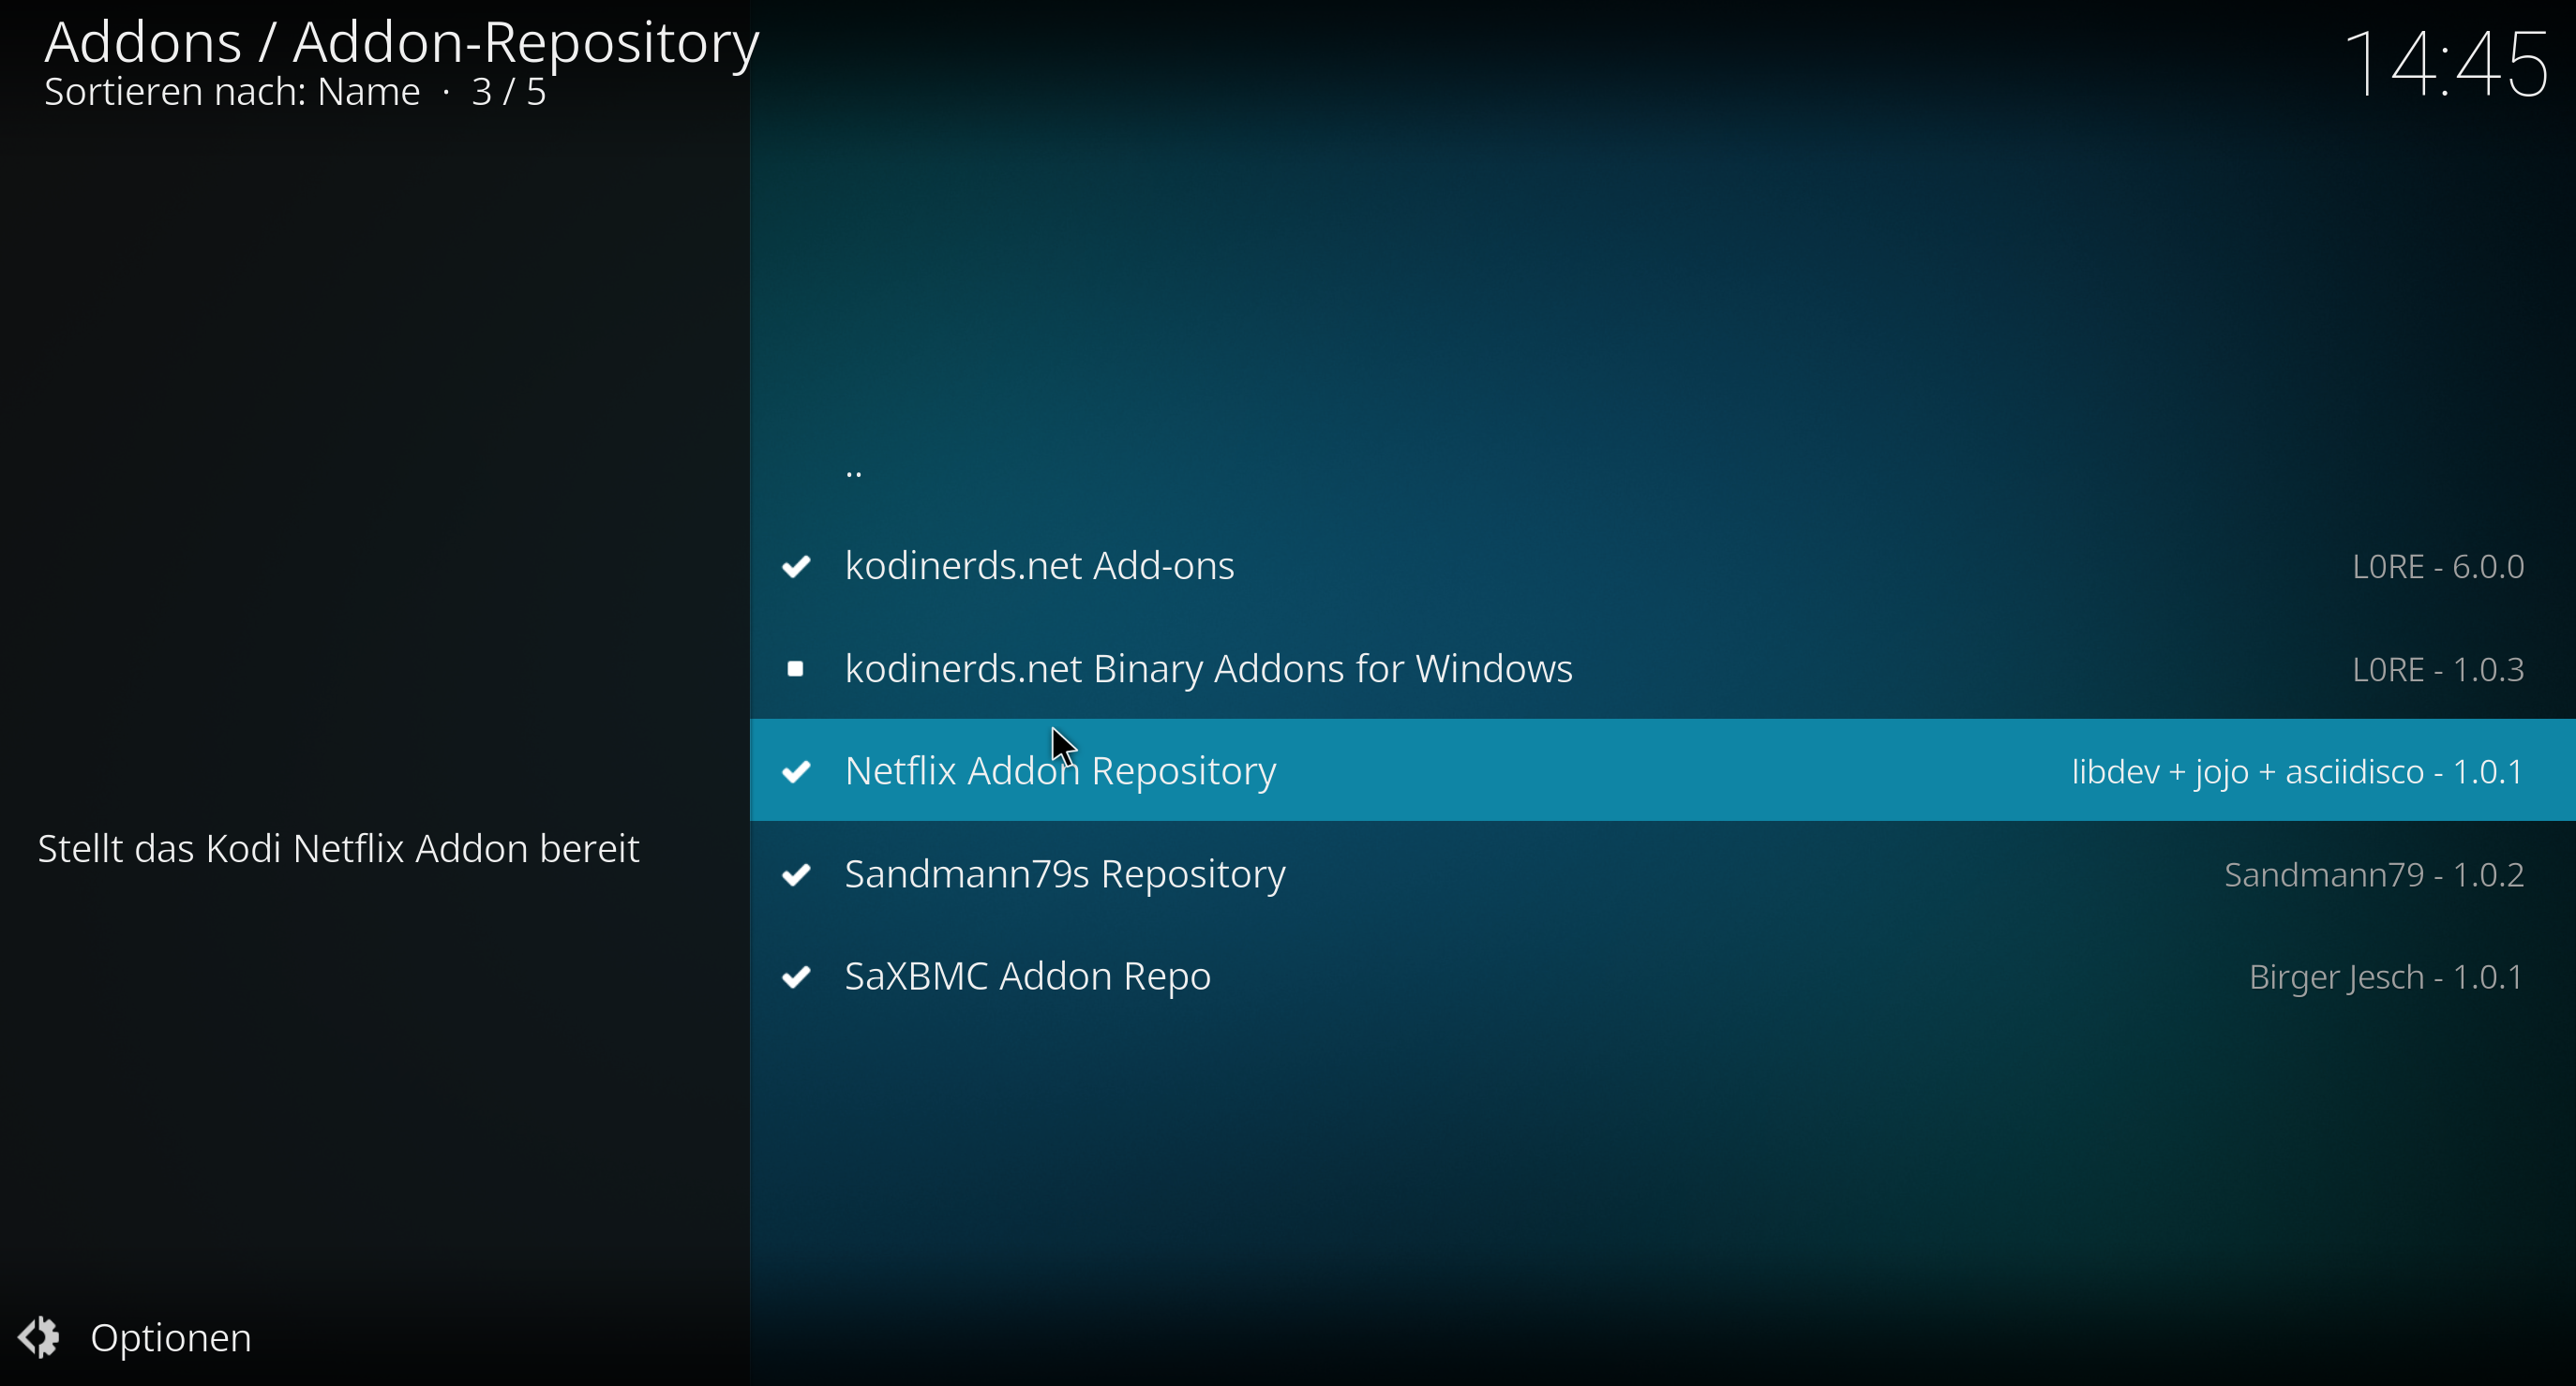Click libdev + jojo + asciidisco - 1.0.1 label
Screen dimensions: 2576x1386
pos(2298,772)
